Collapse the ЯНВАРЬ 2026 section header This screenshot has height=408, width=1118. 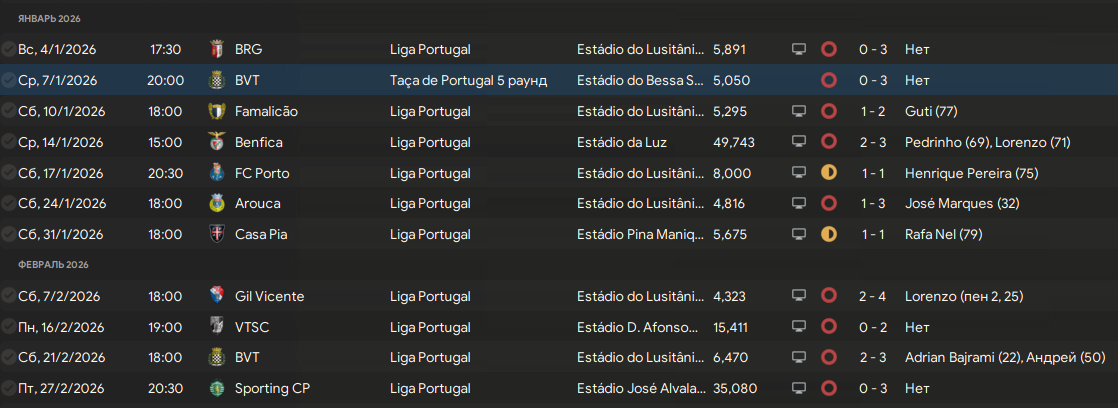click(50, 19)
